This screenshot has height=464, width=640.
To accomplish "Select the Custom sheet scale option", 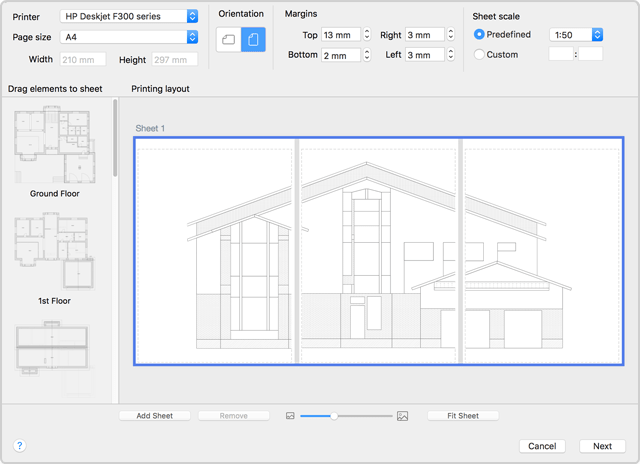I will pyautogui.click(x=480, y=54).
